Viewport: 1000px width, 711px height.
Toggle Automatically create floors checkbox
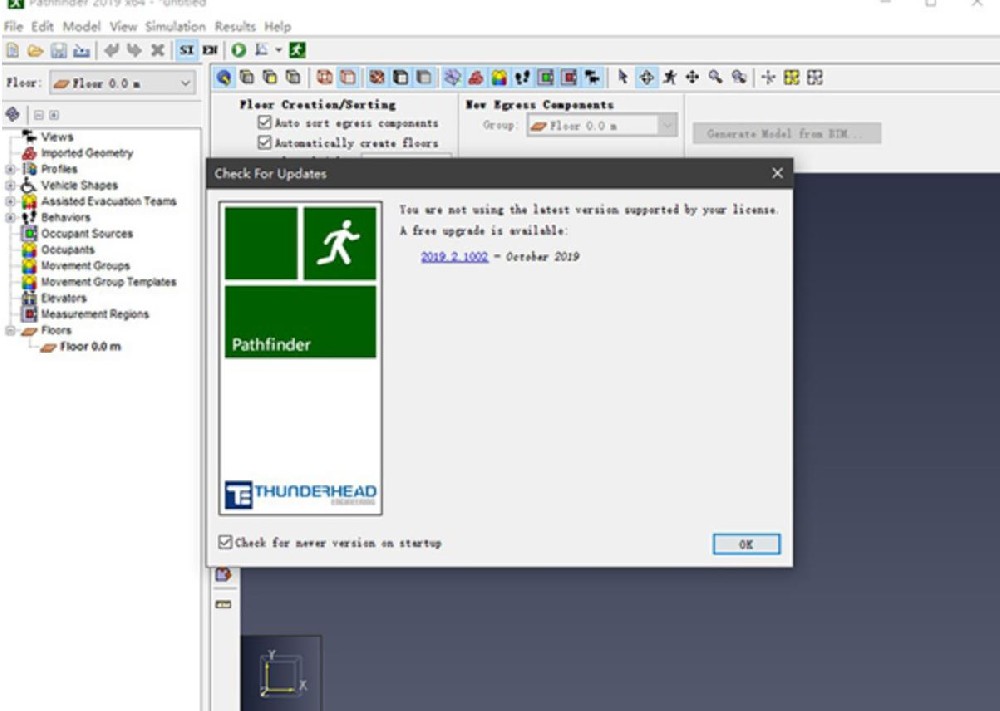(265, 142)
